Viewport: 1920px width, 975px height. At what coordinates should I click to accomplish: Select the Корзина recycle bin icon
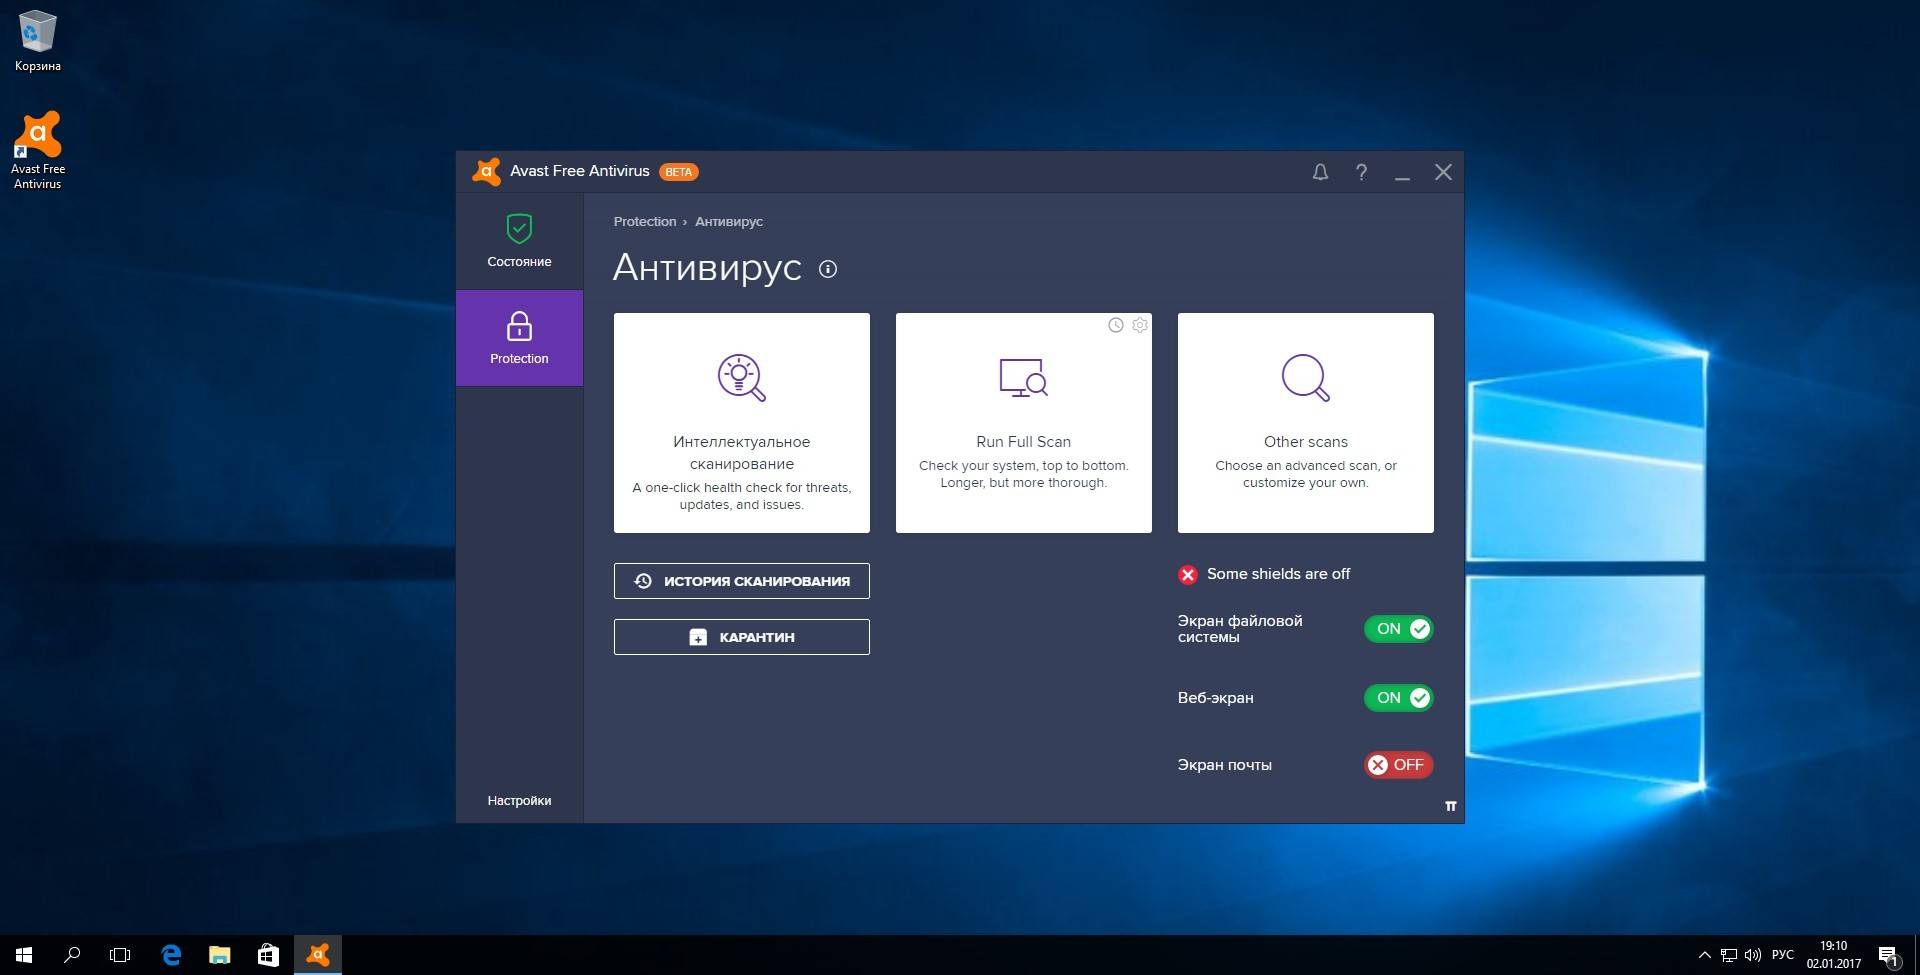38,42
